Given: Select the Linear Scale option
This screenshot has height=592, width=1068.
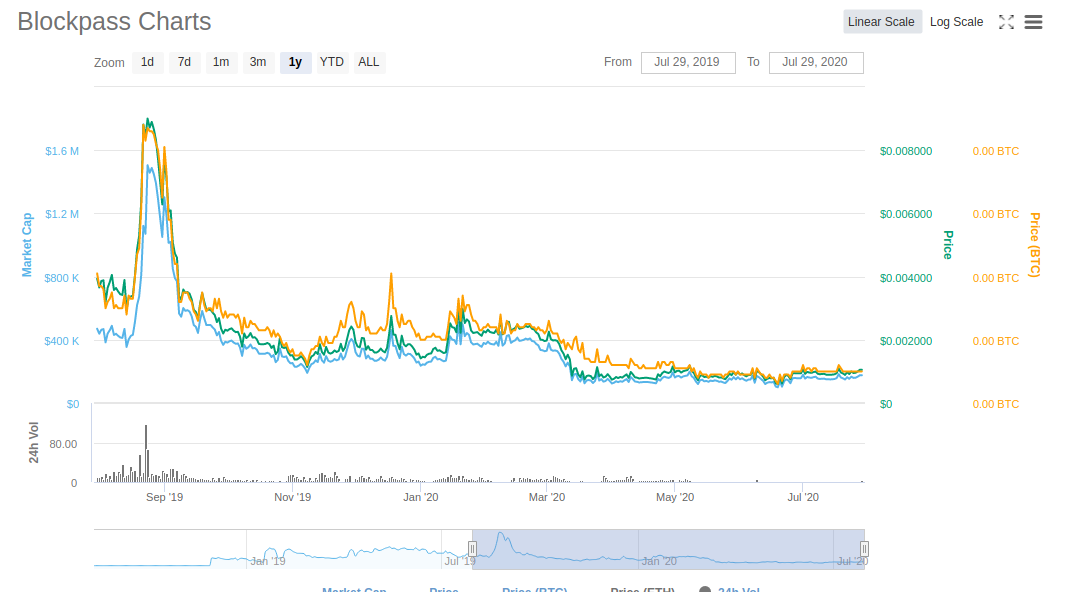Looking at the screenshot, I should [x=881, y=22].
